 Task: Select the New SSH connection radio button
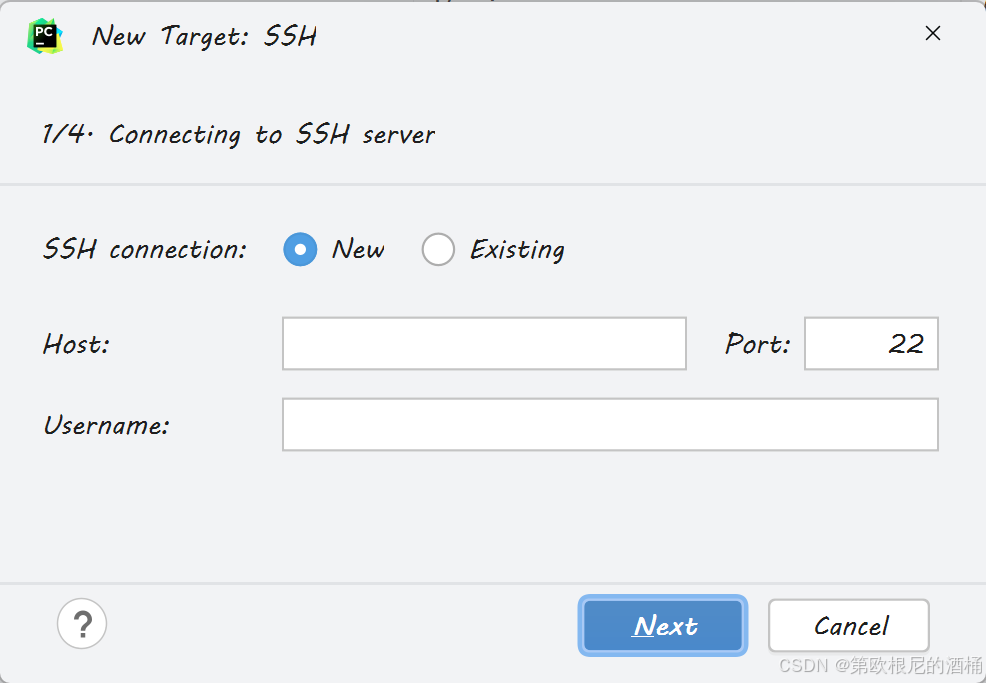(x=300, y=250)
